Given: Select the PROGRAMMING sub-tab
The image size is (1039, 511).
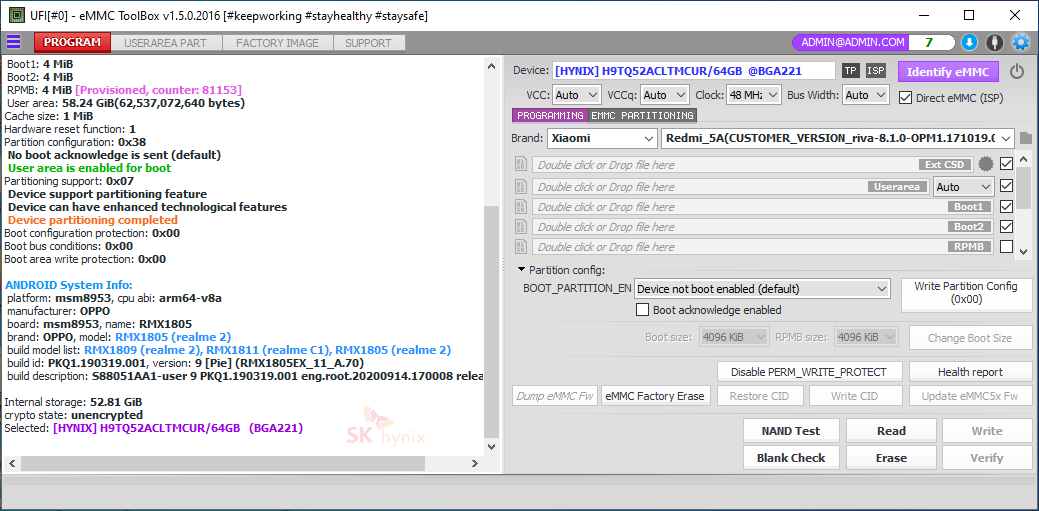Looking at the screenshot, I should point(550,115).
